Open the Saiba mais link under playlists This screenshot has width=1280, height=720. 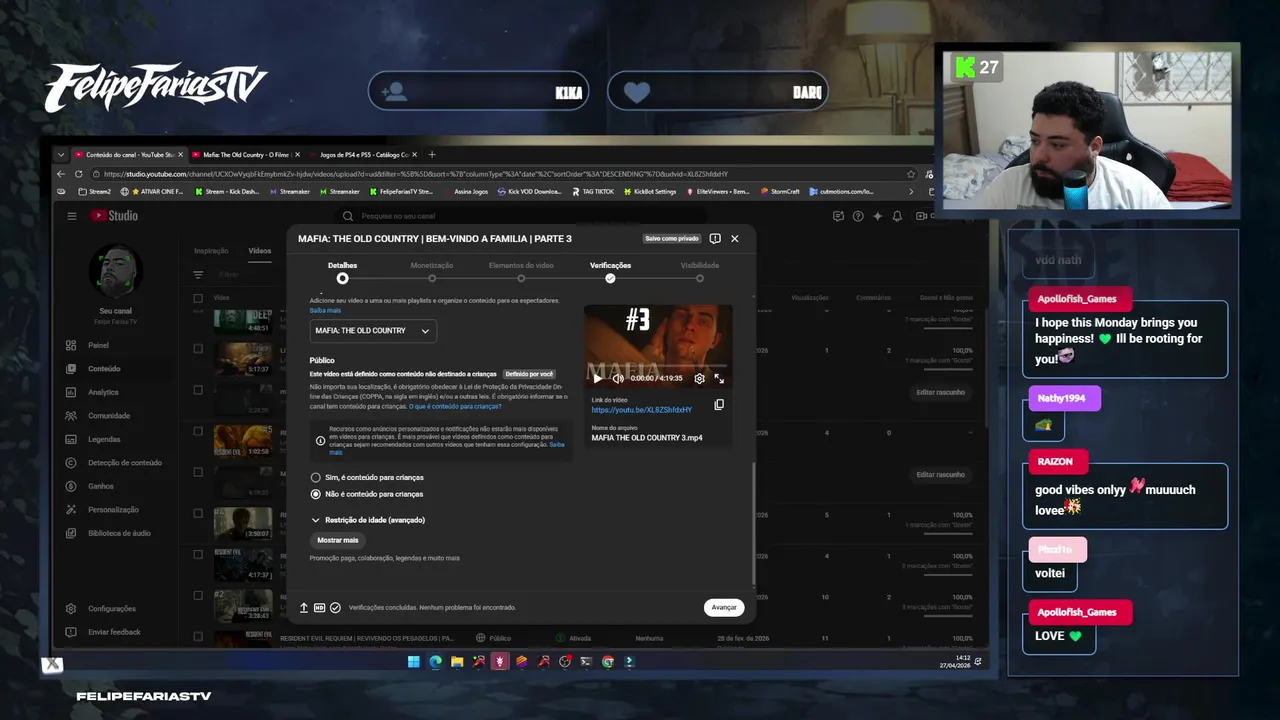325,310
